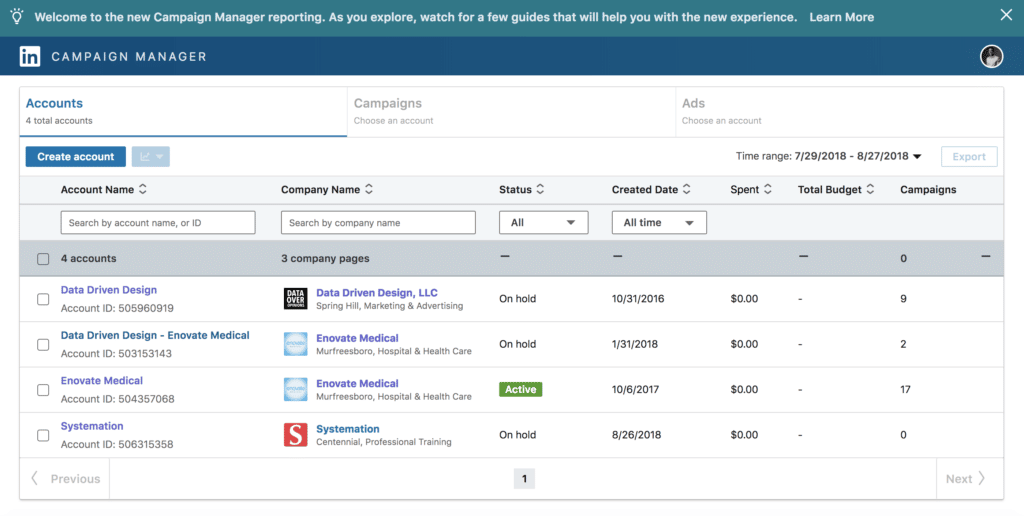Open the Status filter All dropdown
The width and height of the screenshot is (1024, 516).
click(x=543, y=223)
